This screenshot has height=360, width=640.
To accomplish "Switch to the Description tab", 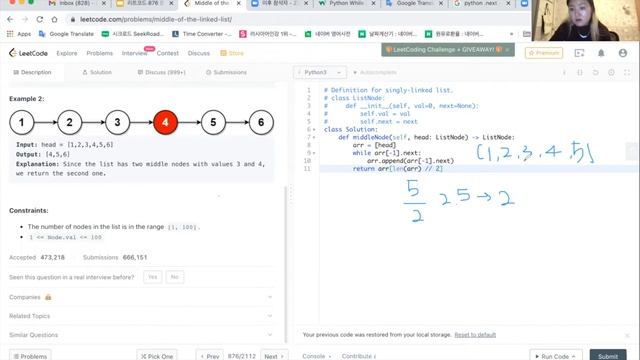I will 32,72.
